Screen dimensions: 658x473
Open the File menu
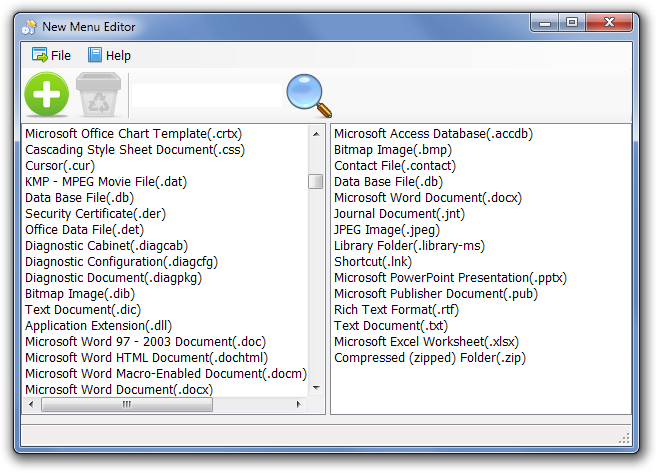(x=51, y=55)
